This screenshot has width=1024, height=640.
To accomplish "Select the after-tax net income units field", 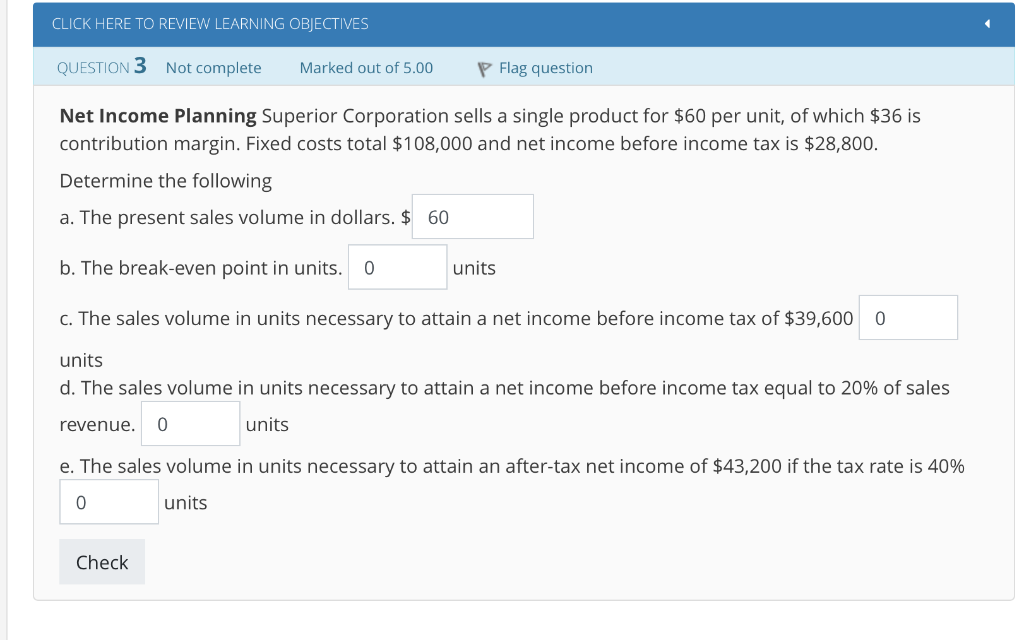I will (x=108, y=502).
